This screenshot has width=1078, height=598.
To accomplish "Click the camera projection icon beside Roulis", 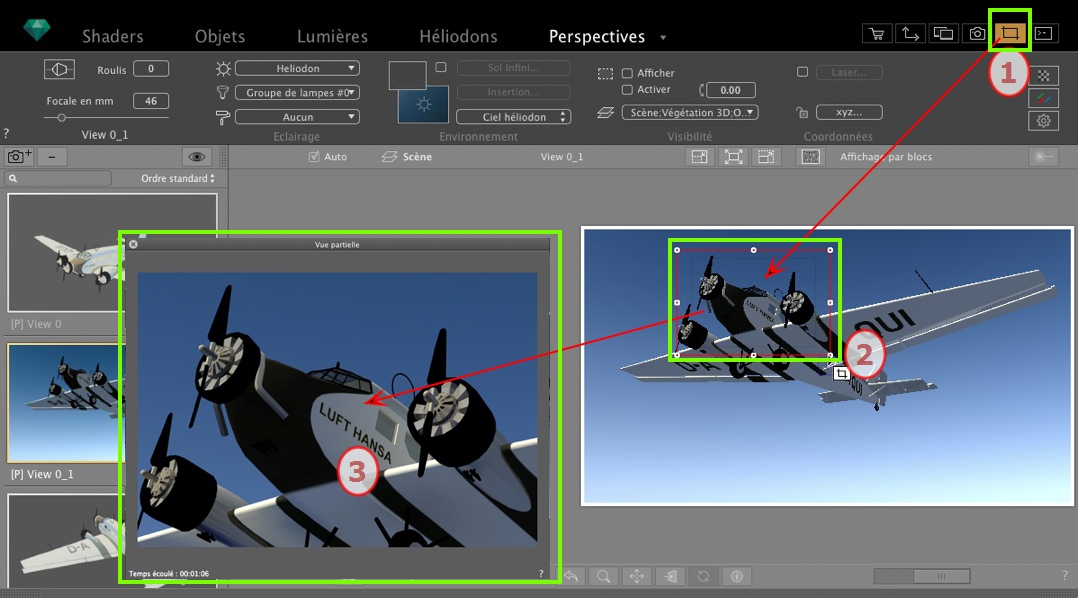I will tap(59, 69).
